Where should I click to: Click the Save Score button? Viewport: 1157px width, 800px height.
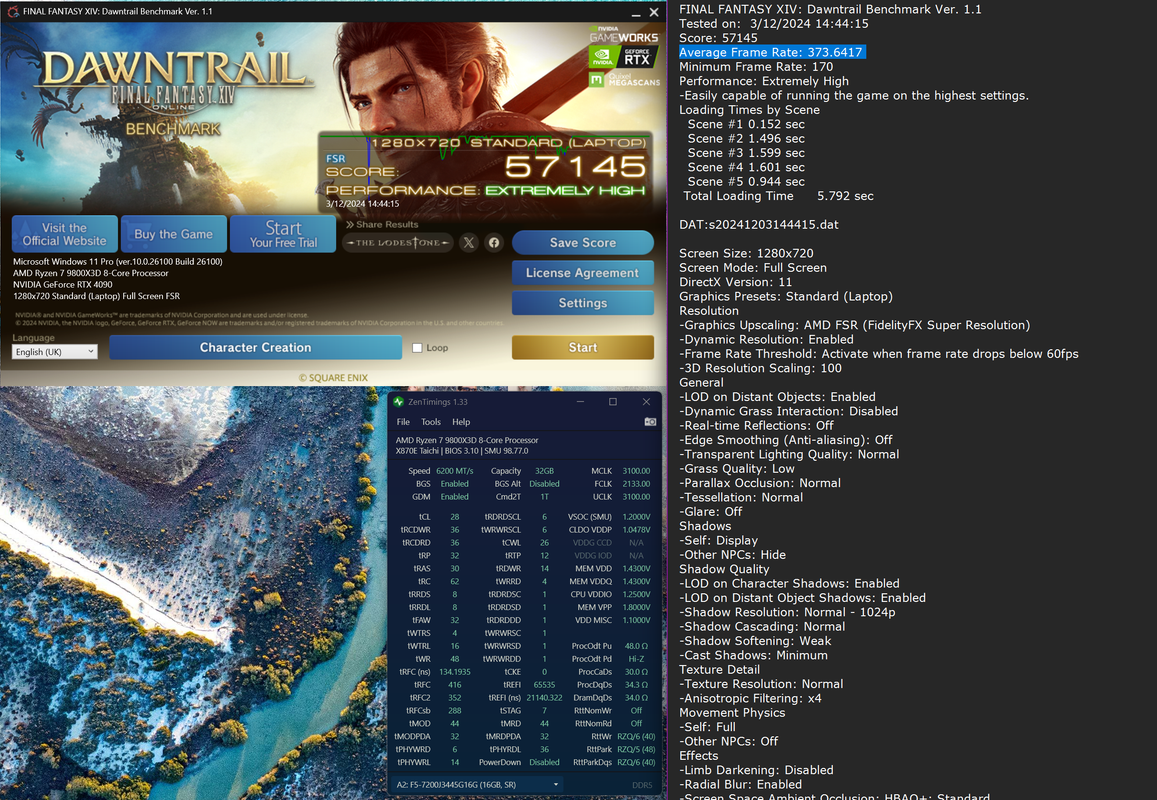583,243
